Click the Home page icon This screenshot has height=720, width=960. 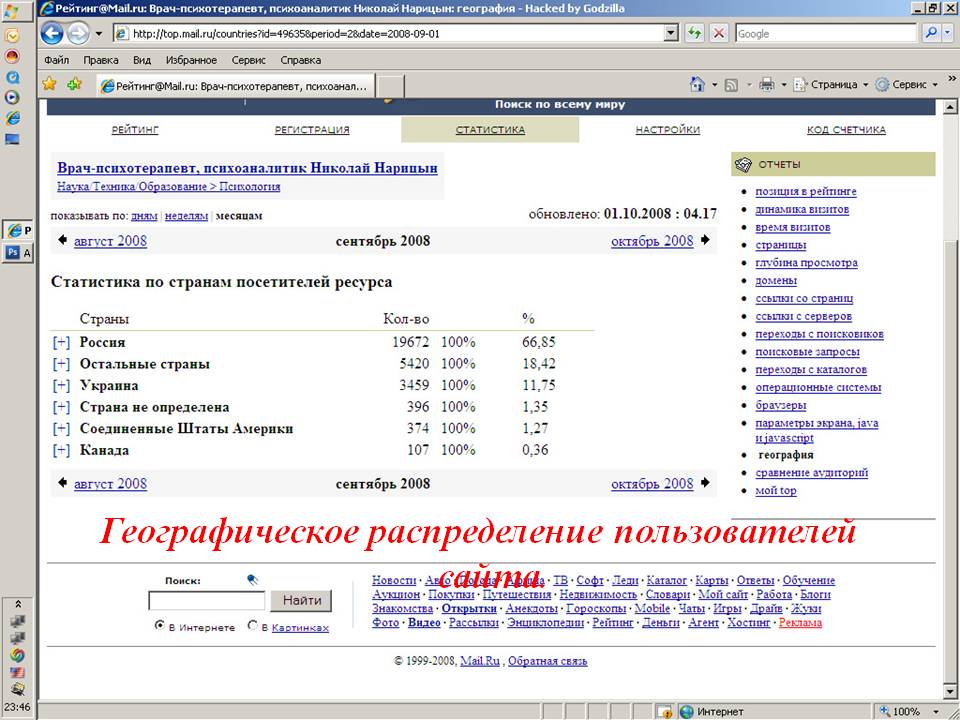[697, 84]
